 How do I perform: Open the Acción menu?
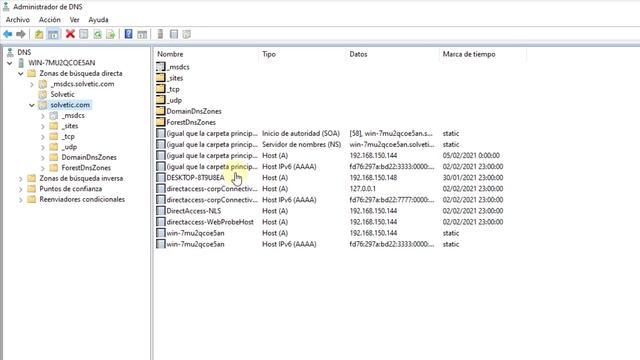[x=49, y=20]
